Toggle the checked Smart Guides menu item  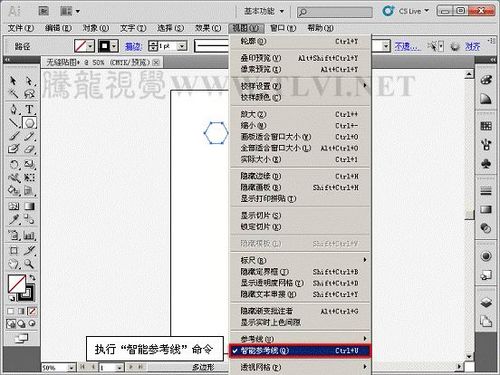click(300, 351)
